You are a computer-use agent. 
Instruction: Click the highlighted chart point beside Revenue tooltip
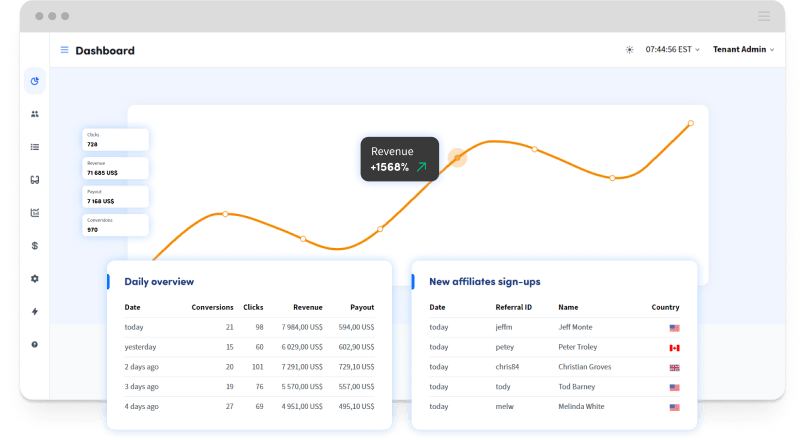[x=457, y=158]
